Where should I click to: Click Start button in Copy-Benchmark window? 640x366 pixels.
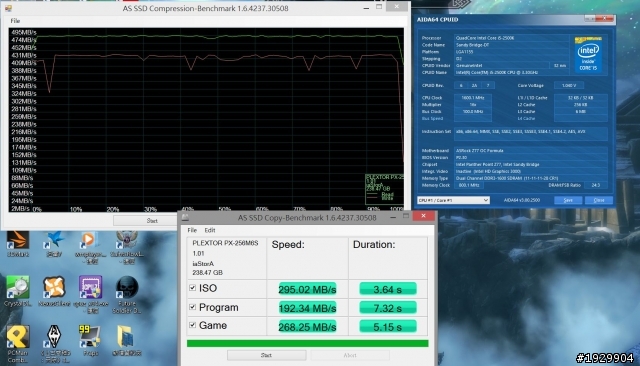267,355
